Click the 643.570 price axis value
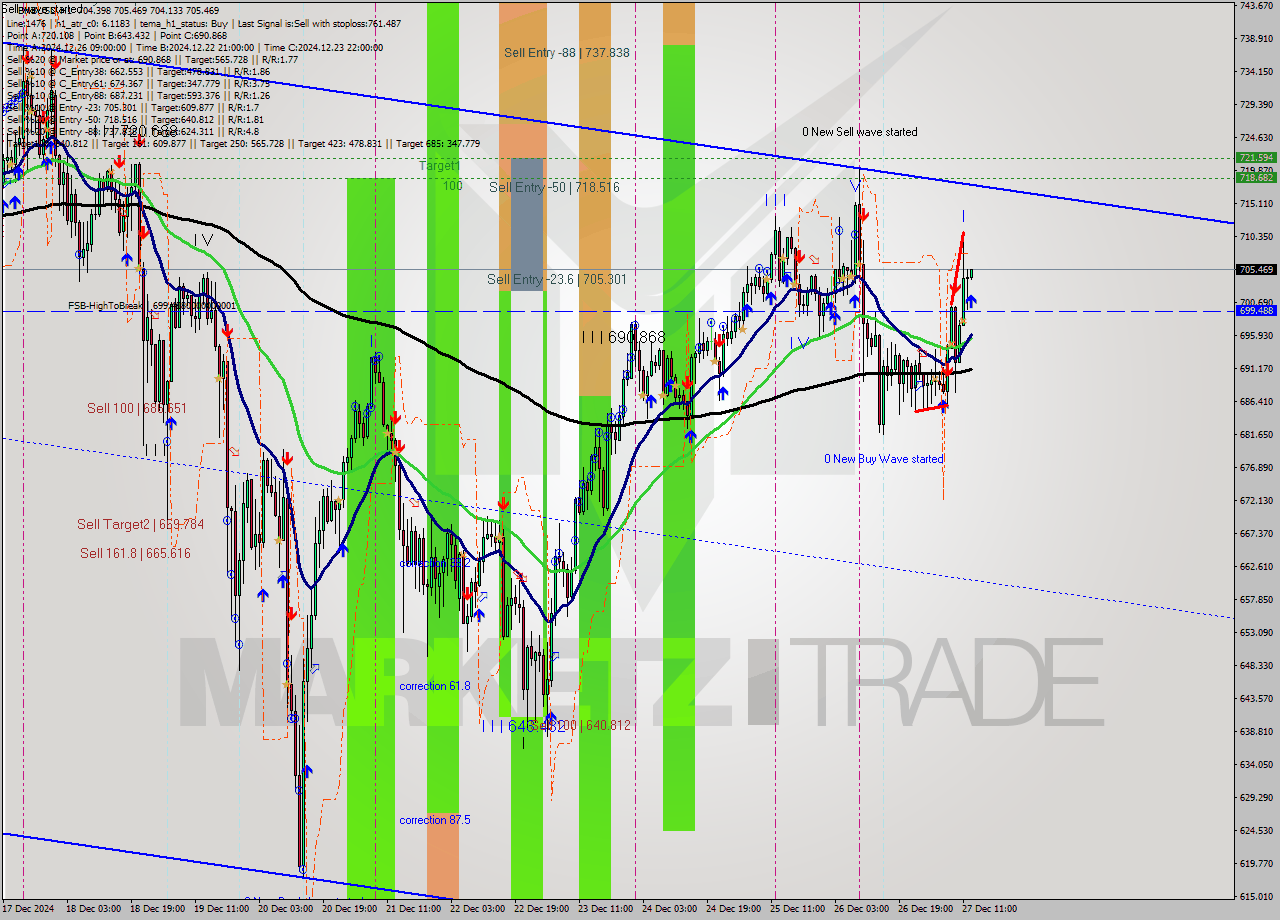The width and height of the screenshot is (1280, 920). 1256,699
